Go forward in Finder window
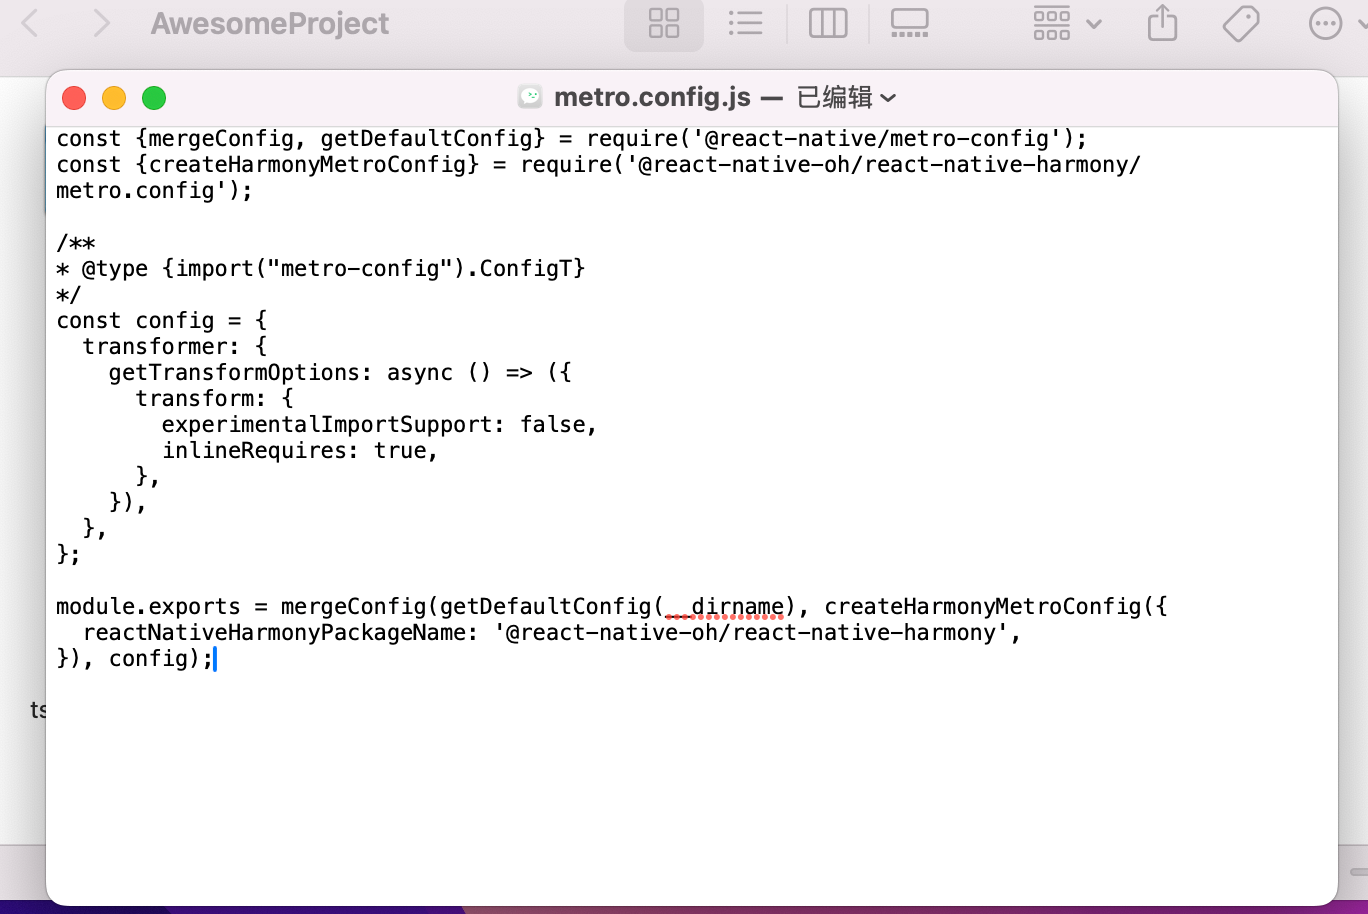 tap(100, 23)
